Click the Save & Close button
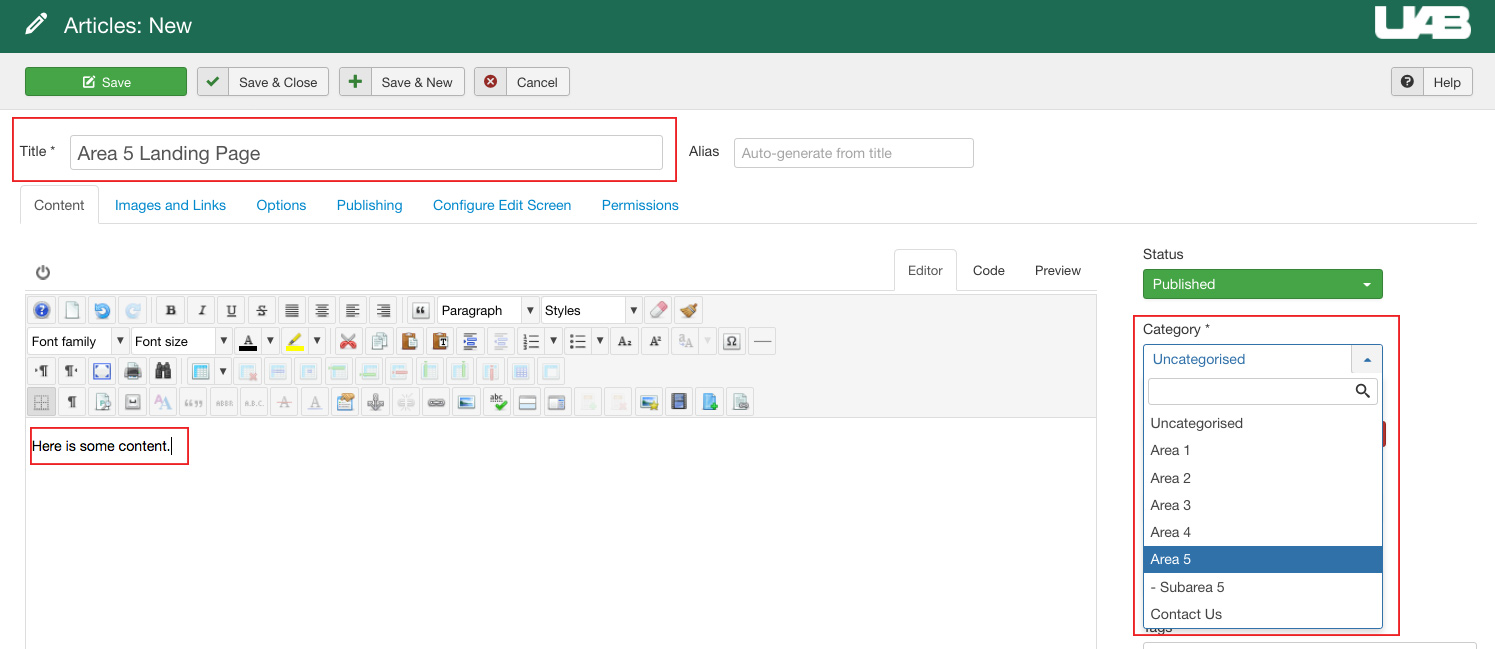 point(263,82)
